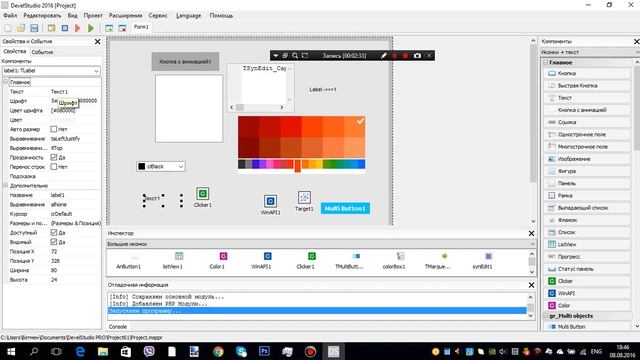The image size is (640, 360).
Task: Select WinAPI1 component icon on the form
Action: tap(270, 201)
